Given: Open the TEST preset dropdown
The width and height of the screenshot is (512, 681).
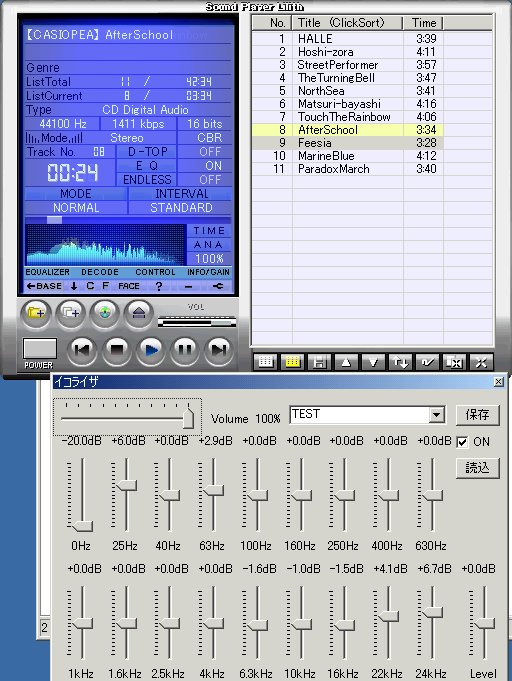Looking at the screenshot, I should pyautogui.click(x=436, y=415).
